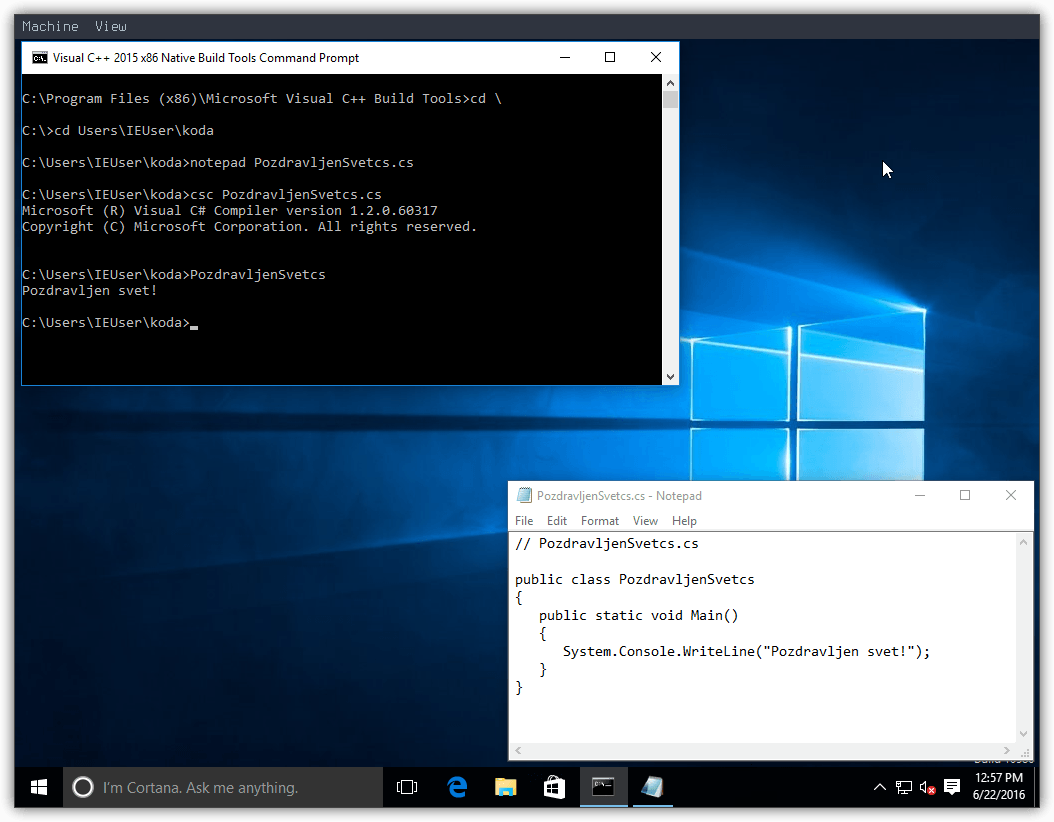Minimize the Notepad window
1054x822 pixels.
tap(920, 495)
